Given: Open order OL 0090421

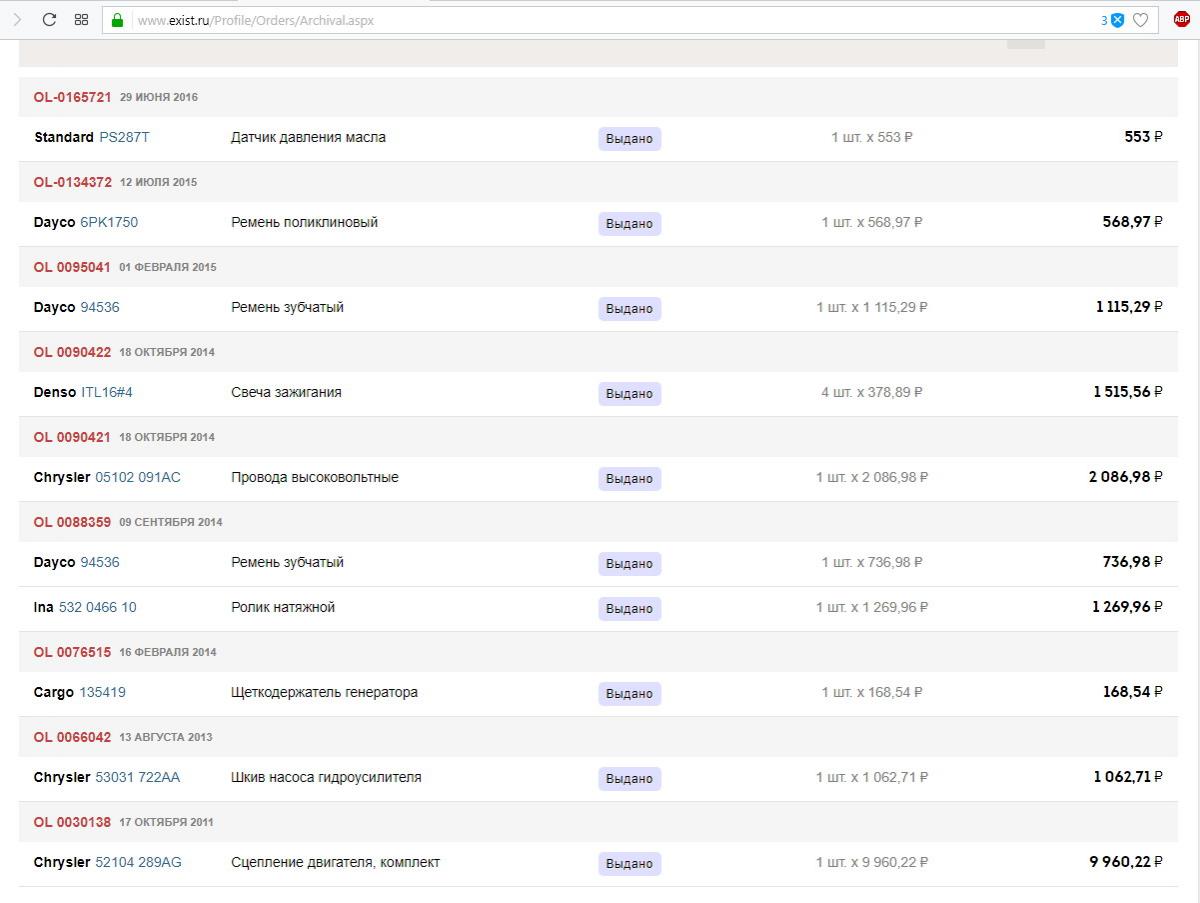Looking at the screenshot, I should 72,437.
